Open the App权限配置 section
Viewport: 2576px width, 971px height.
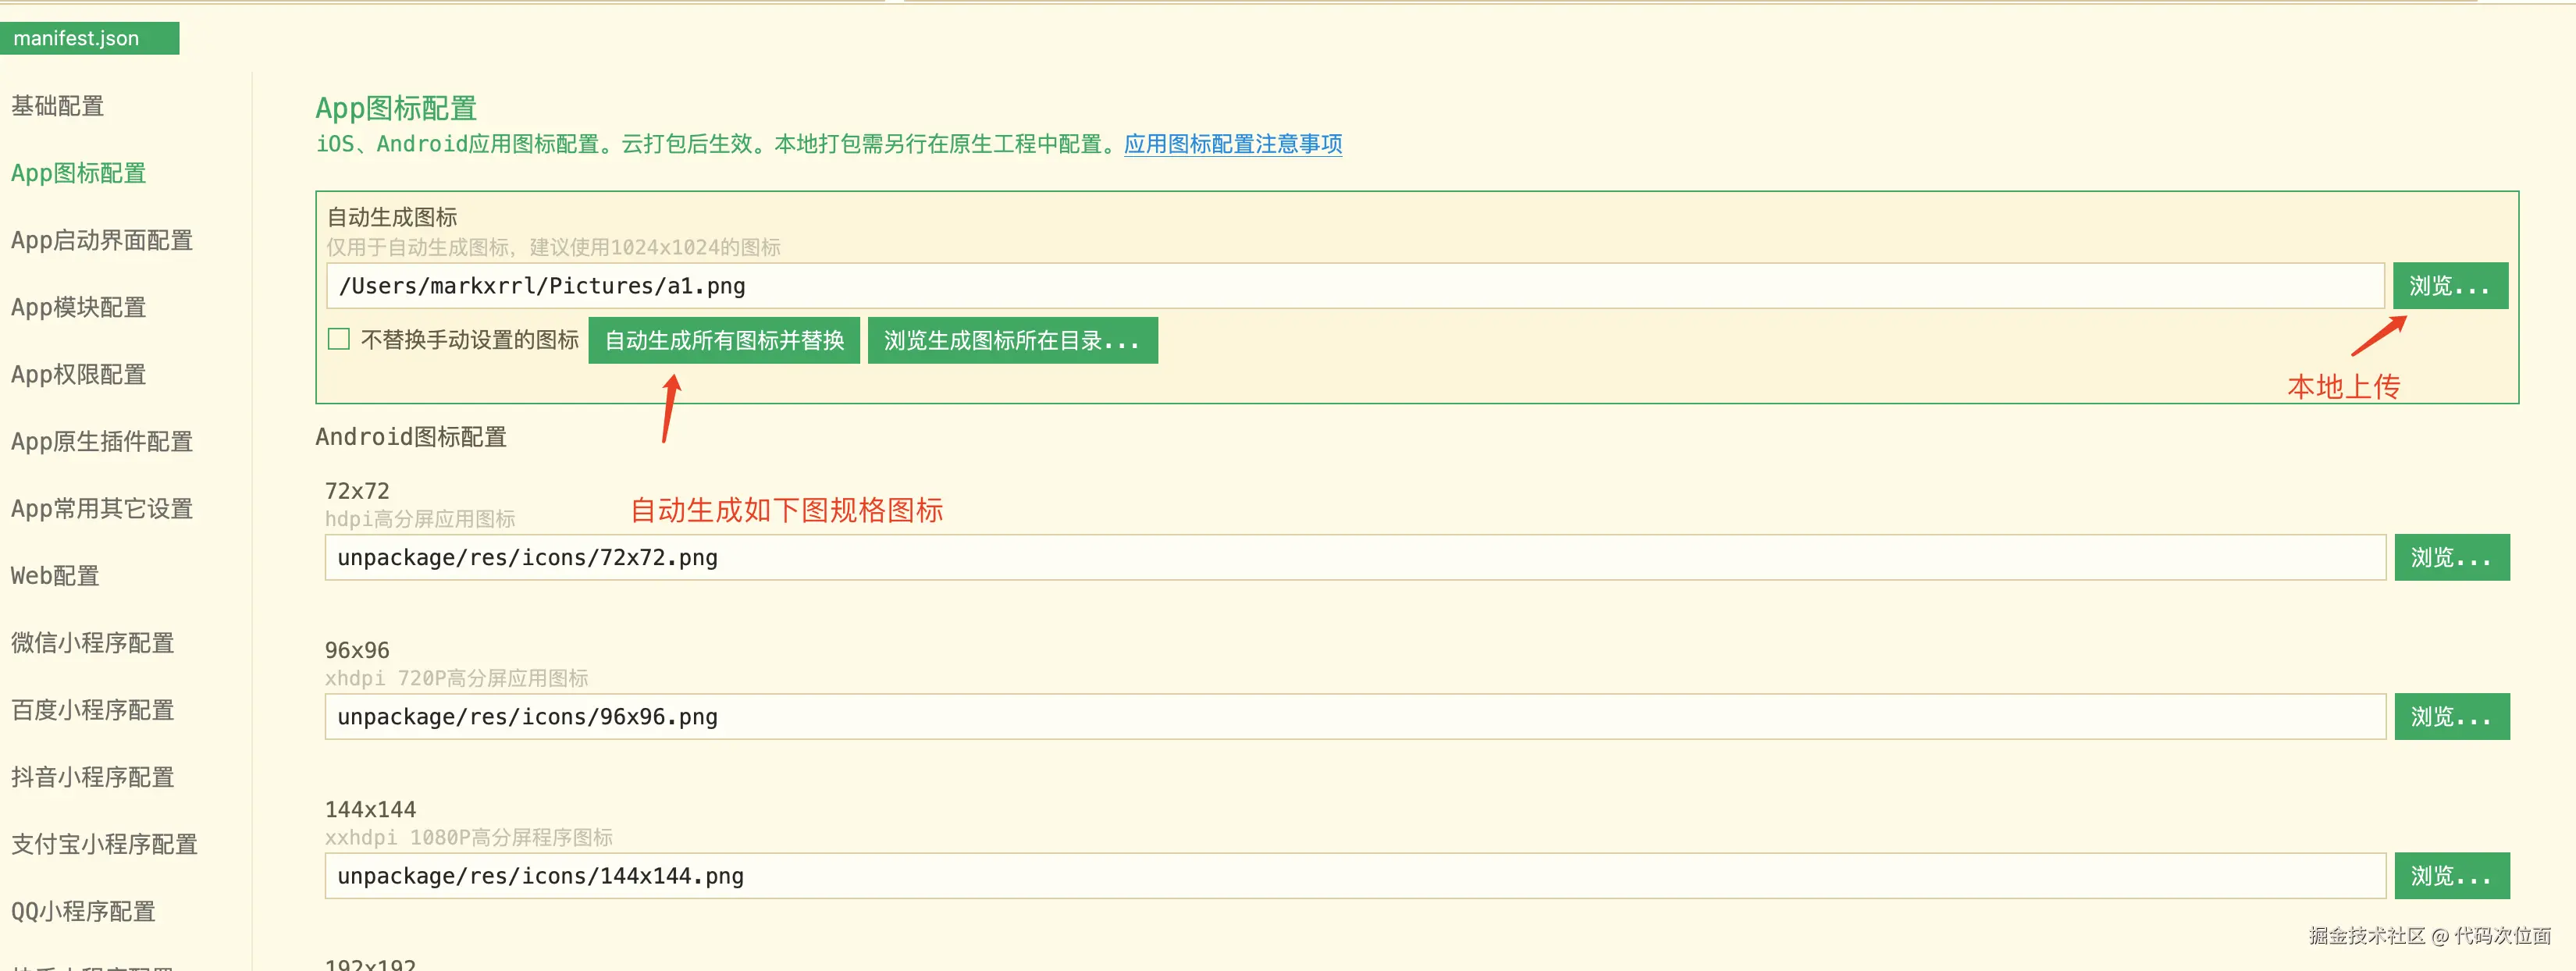click(x=78, y=373)
